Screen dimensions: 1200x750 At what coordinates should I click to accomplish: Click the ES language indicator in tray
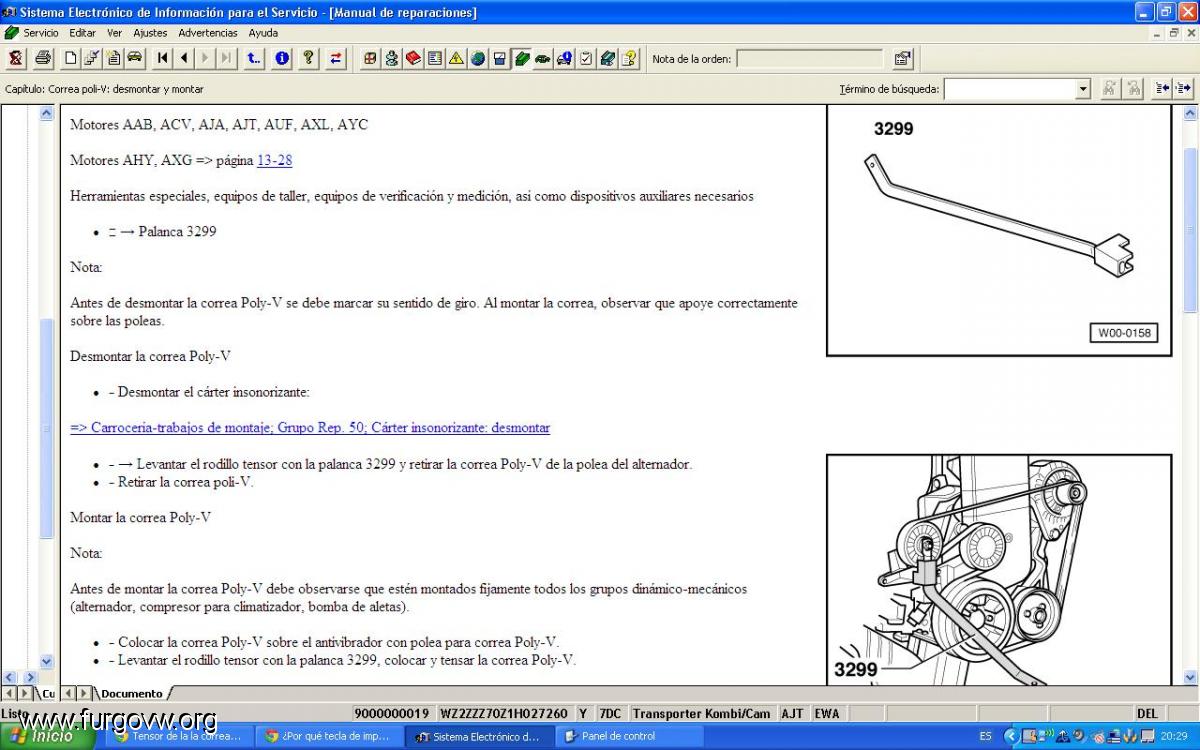[x=986, y=736]
